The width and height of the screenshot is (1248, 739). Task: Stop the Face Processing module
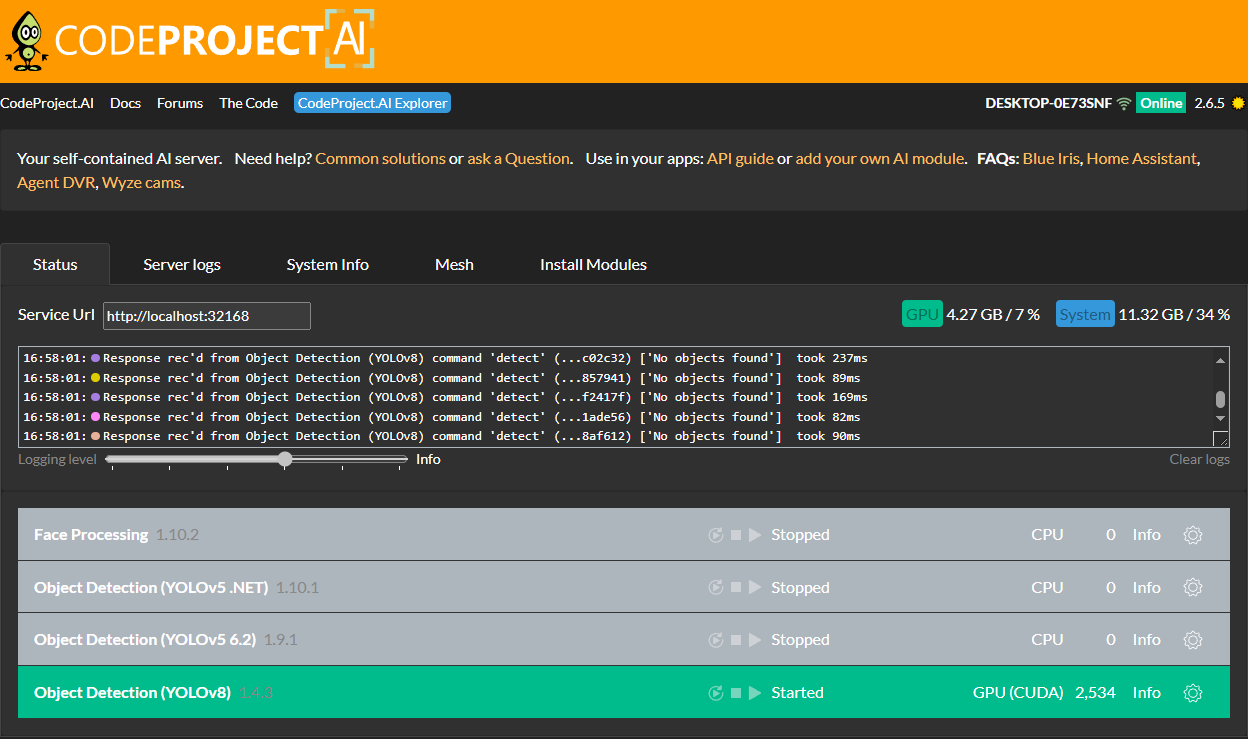(736, 535)
